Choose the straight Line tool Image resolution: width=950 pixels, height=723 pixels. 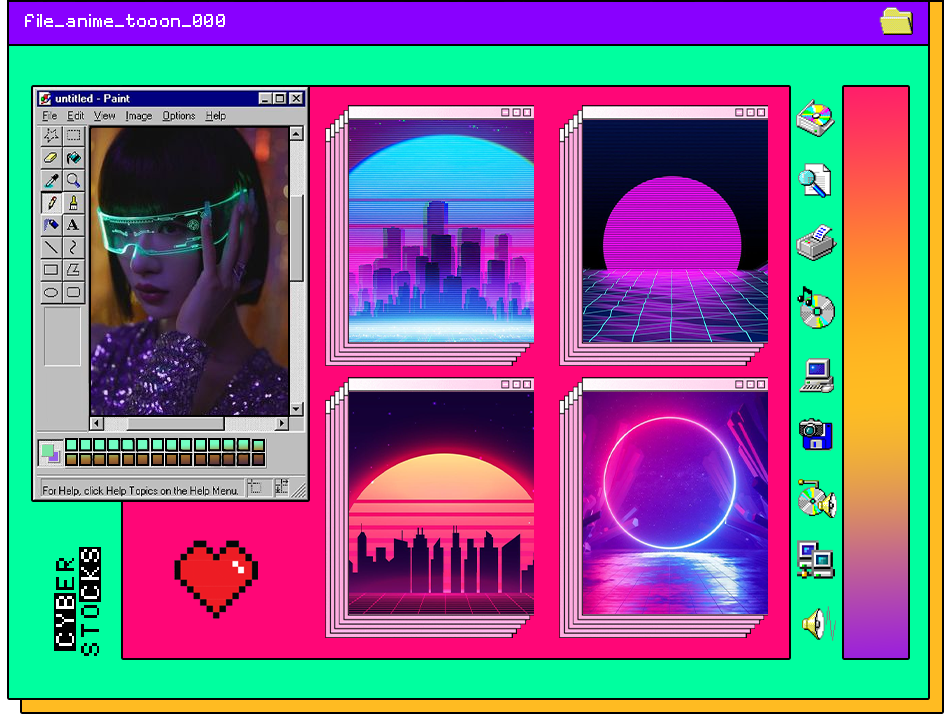click(51, 247)
